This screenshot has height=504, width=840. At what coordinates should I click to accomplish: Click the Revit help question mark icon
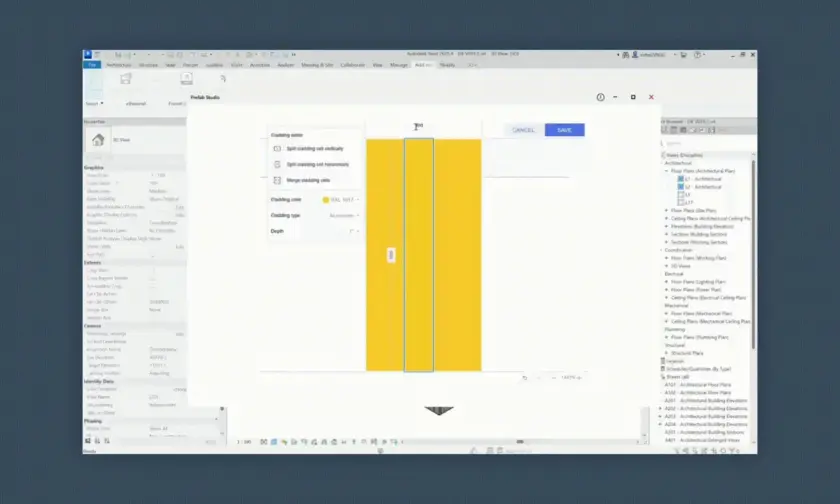tap(697, 55)
